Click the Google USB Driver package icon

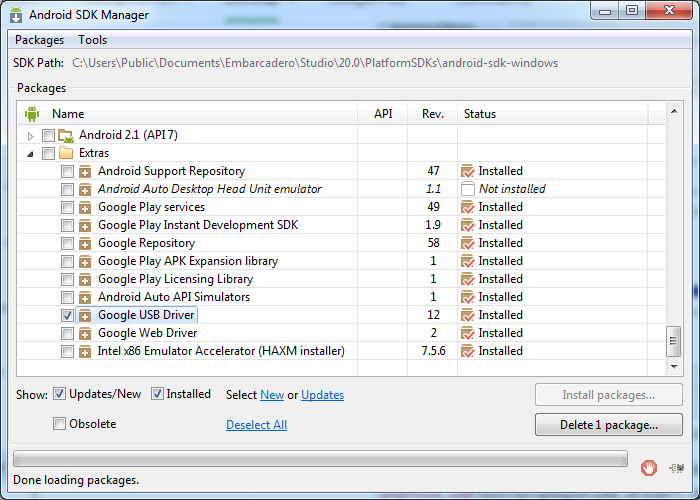click(85, 315)
